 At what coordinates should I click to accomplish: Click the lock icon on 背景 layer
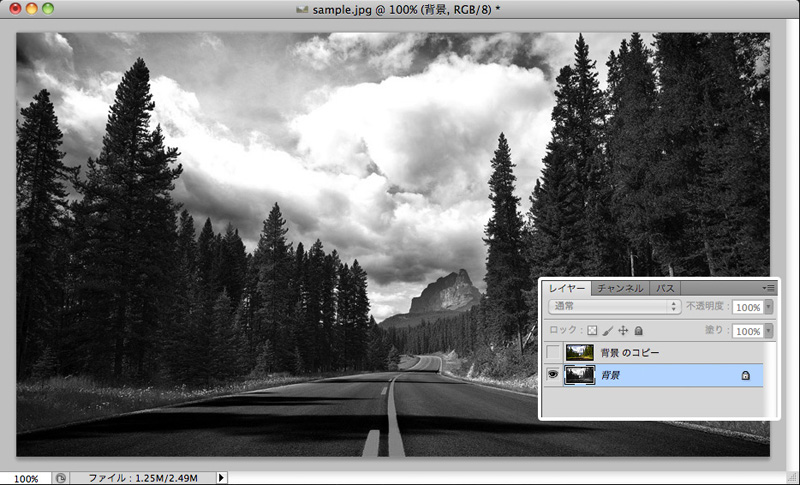click(x=745, y=375)
